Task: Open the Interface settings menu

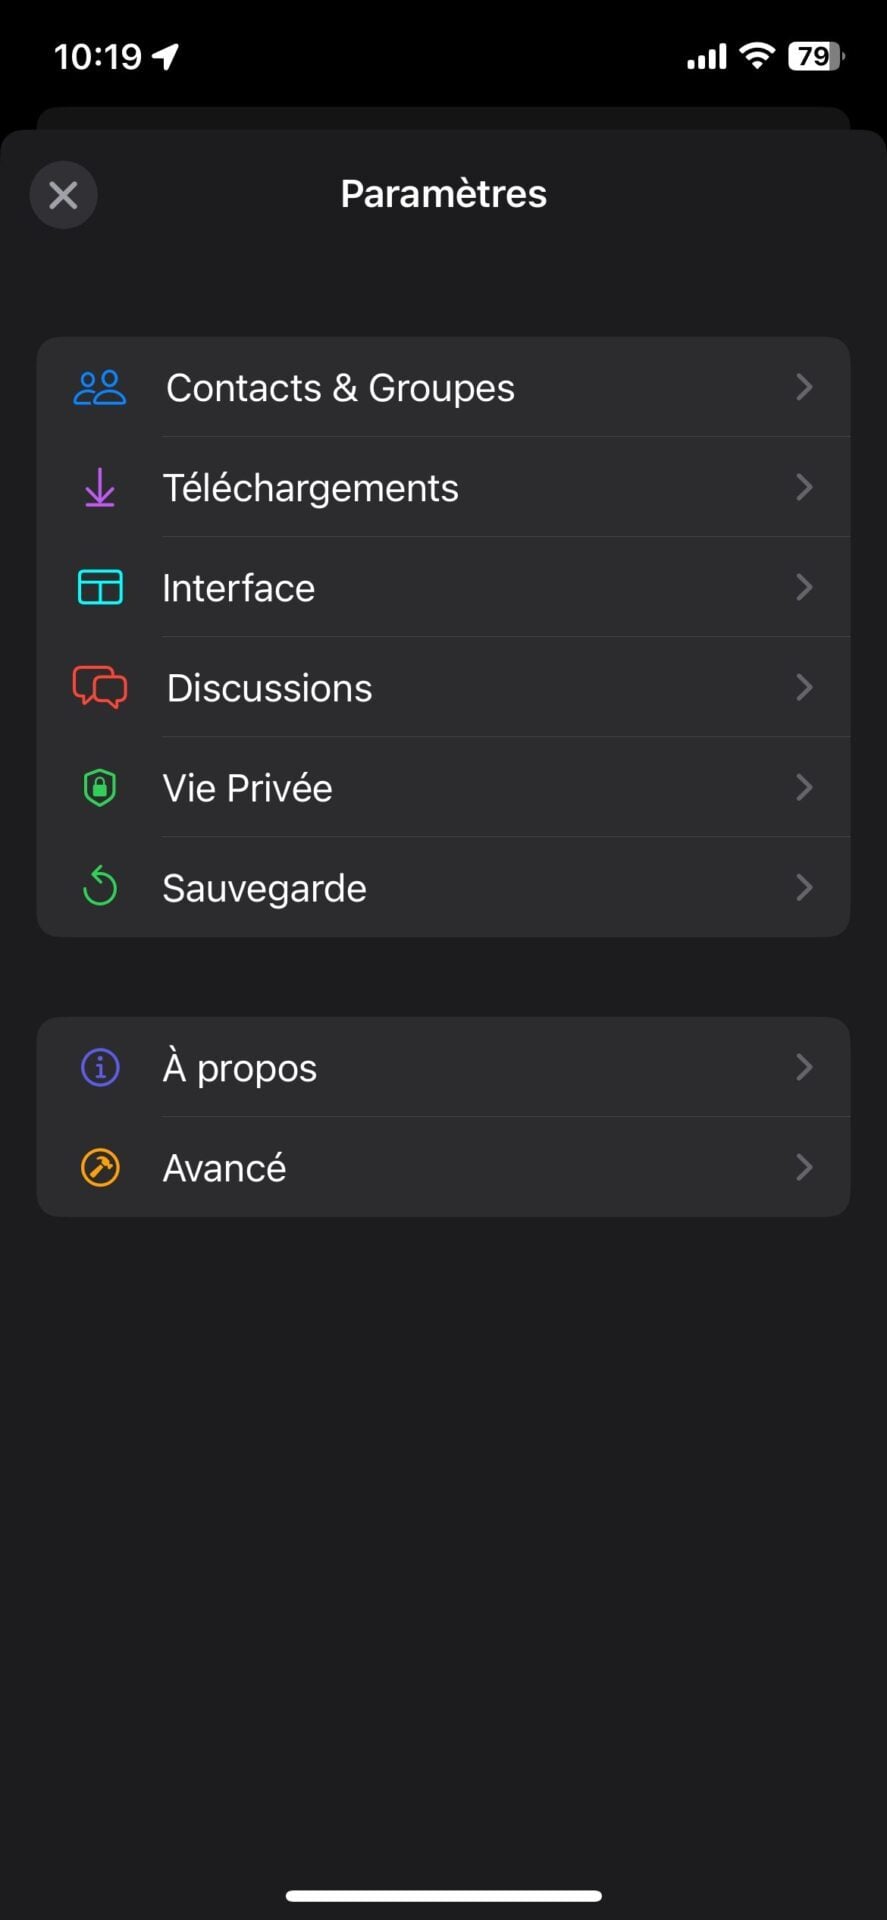Action: [239, 588]
